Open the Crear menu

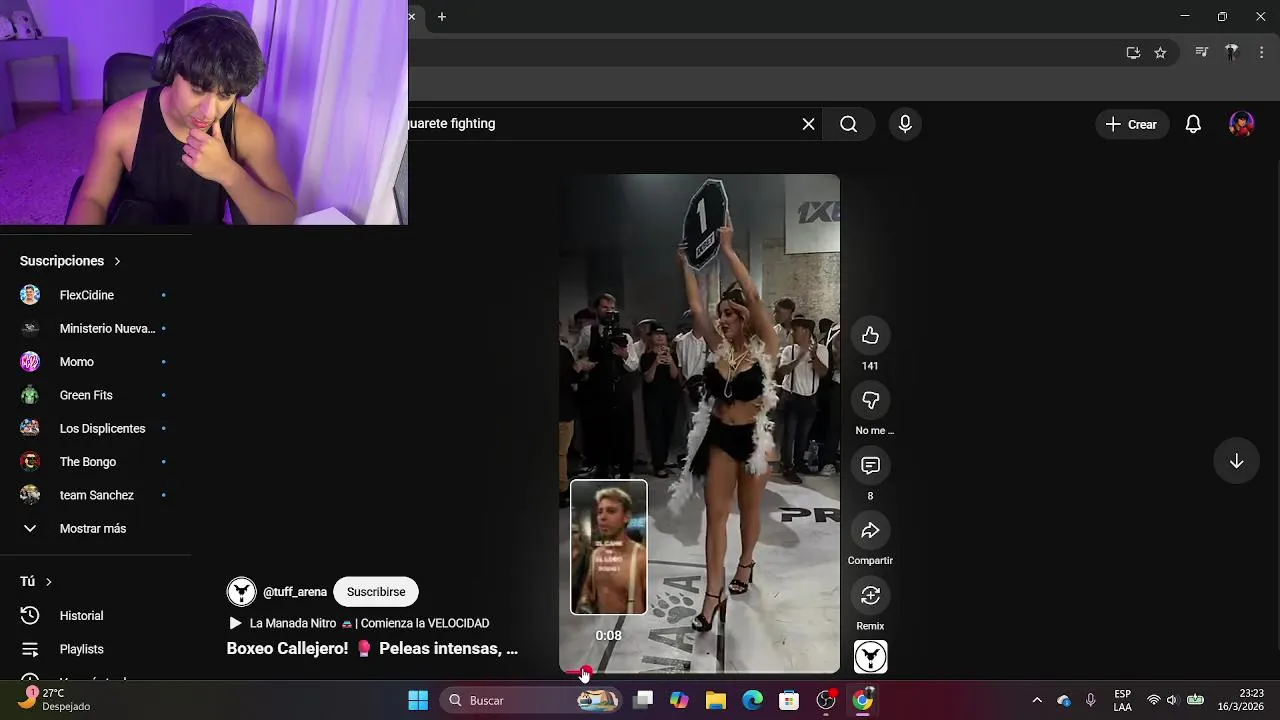click(1132, 124)
